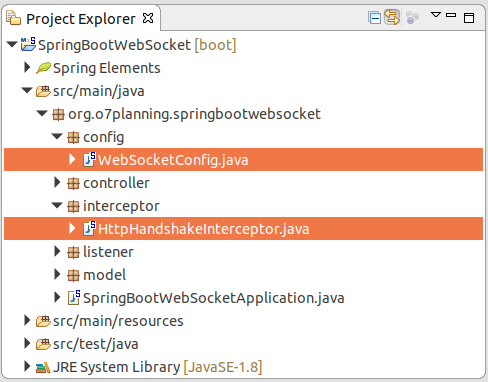Expand the src/test/java folder
The height and width of the screenshot is (382, 488).
pyautogui.click(x=27, y=343)
